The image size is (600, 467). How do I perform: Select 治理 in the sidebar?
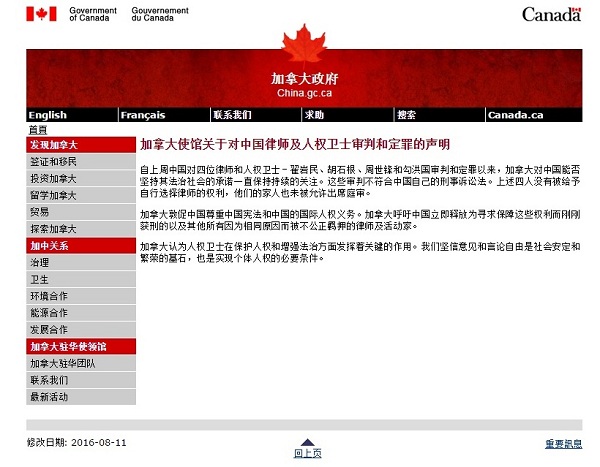pos(81,263)
